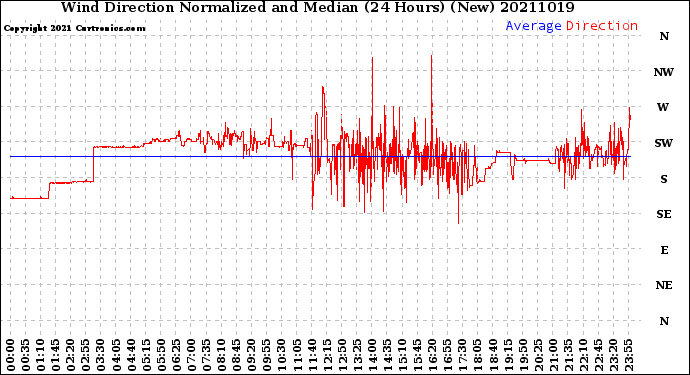
Task: Click the '19:50' time label
Action: [x=523, y=355]
